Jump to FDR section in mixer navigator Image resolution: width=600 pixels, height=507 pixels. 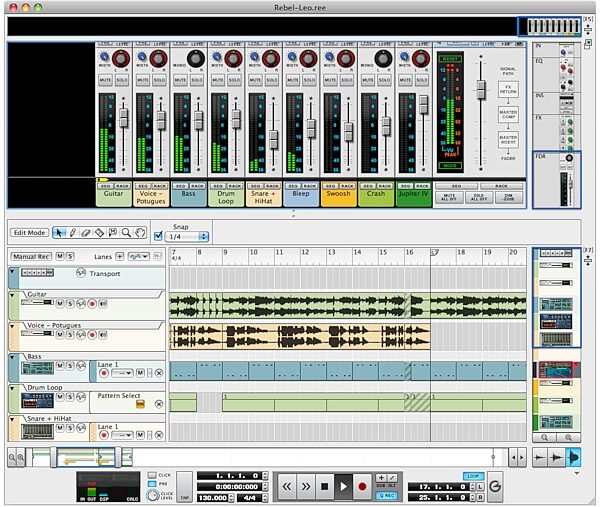point(557,180)
